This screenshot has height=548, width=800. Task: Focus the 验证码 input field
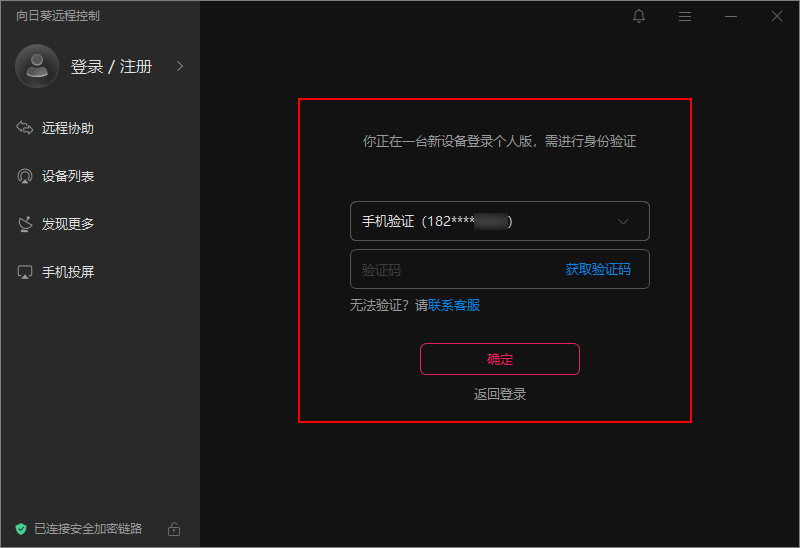pyautogui.click(x=450, y=270)
